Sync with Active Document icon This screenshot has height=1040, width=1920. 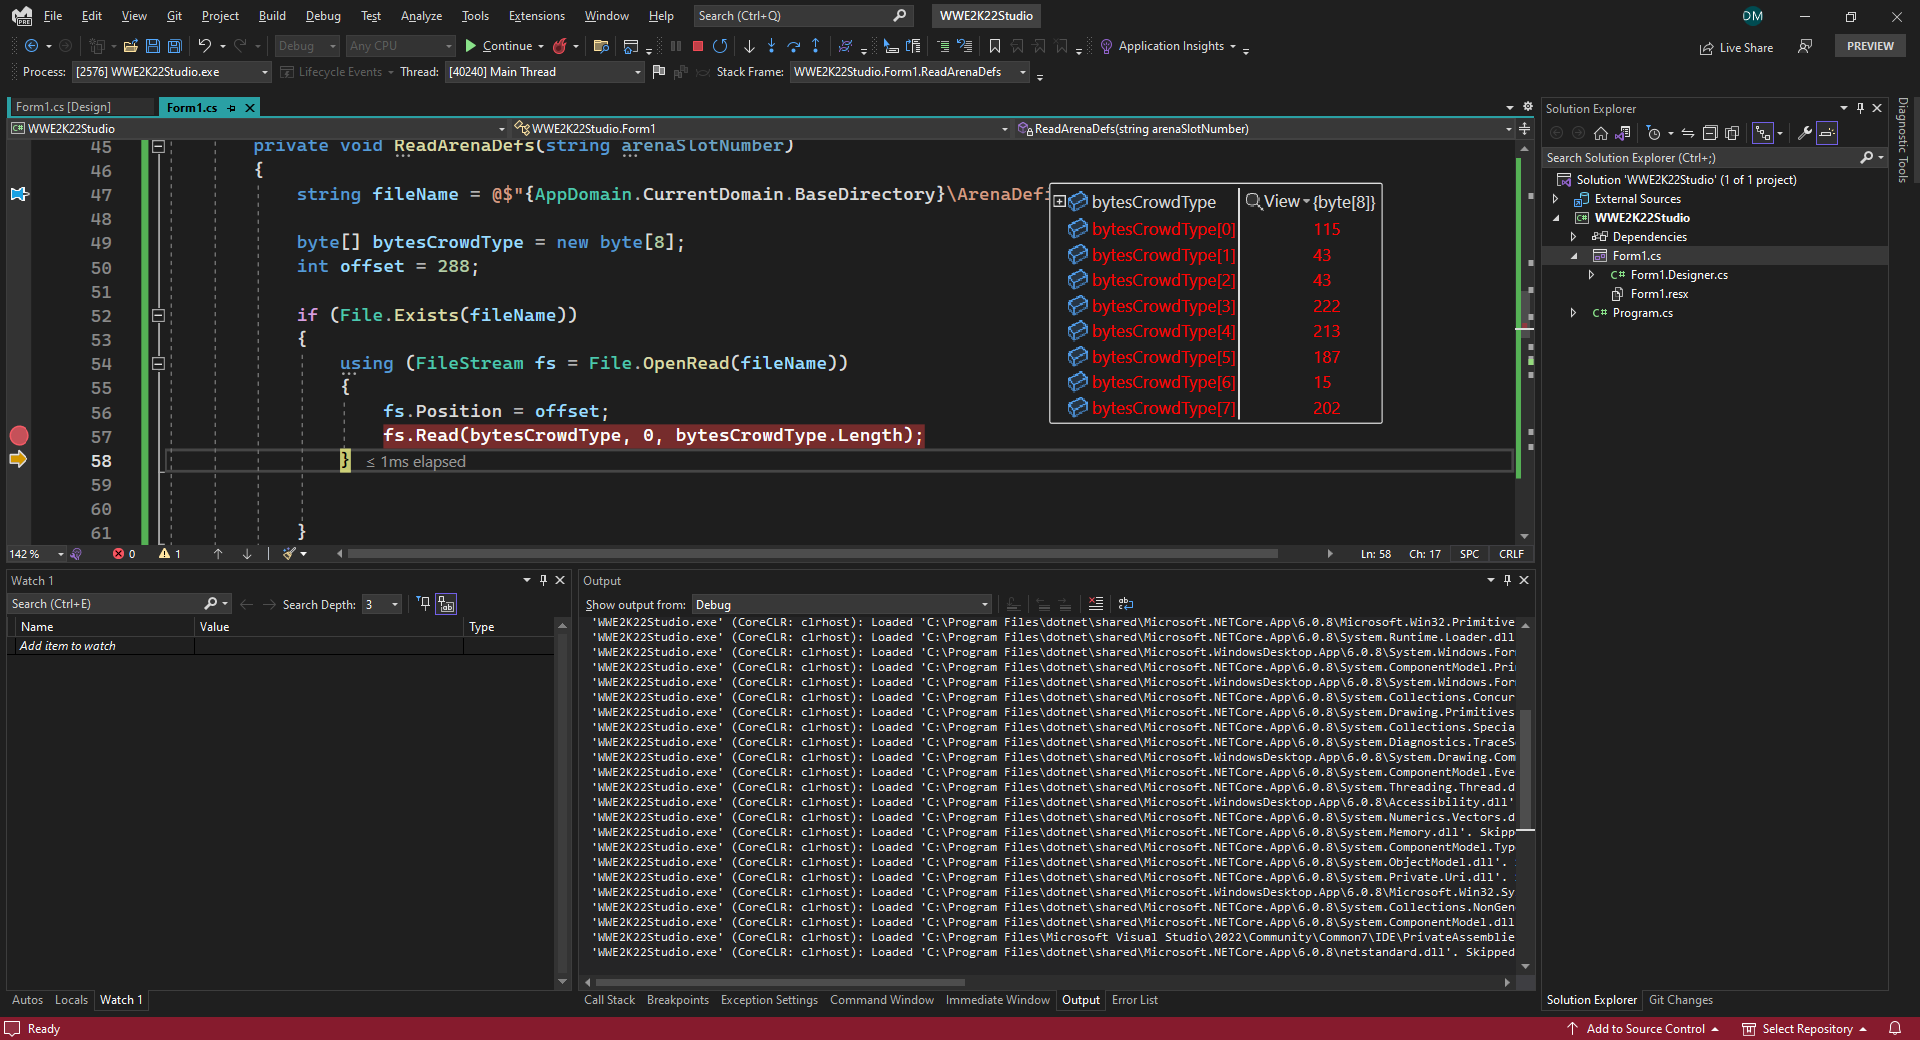pyautogui.click(x=1688, y=133)
